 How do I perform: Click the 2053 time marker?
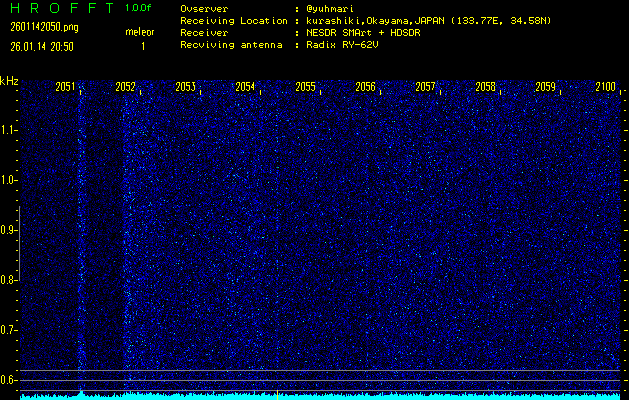tap(185, 87)
